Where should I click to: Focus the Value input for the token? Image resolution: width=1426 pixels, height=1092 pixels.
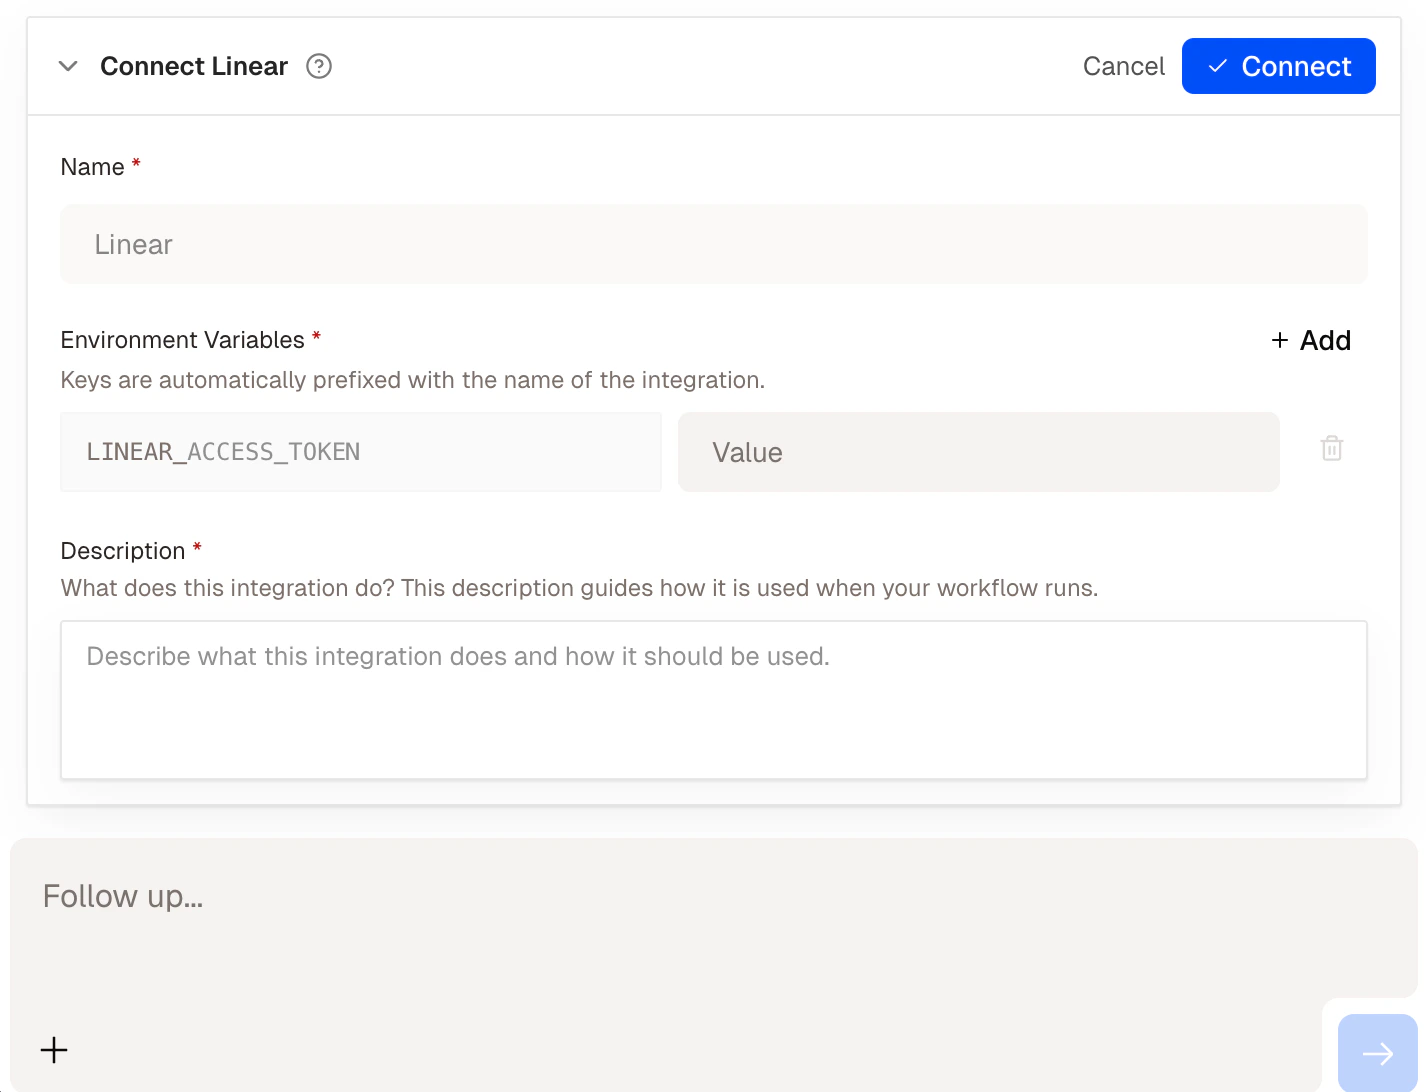(979, 452)
